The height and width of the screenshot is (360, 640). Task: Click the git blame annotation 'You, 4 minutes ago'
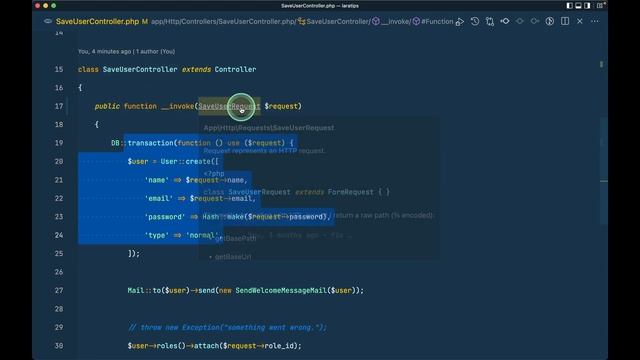click(x=126, y=51)
